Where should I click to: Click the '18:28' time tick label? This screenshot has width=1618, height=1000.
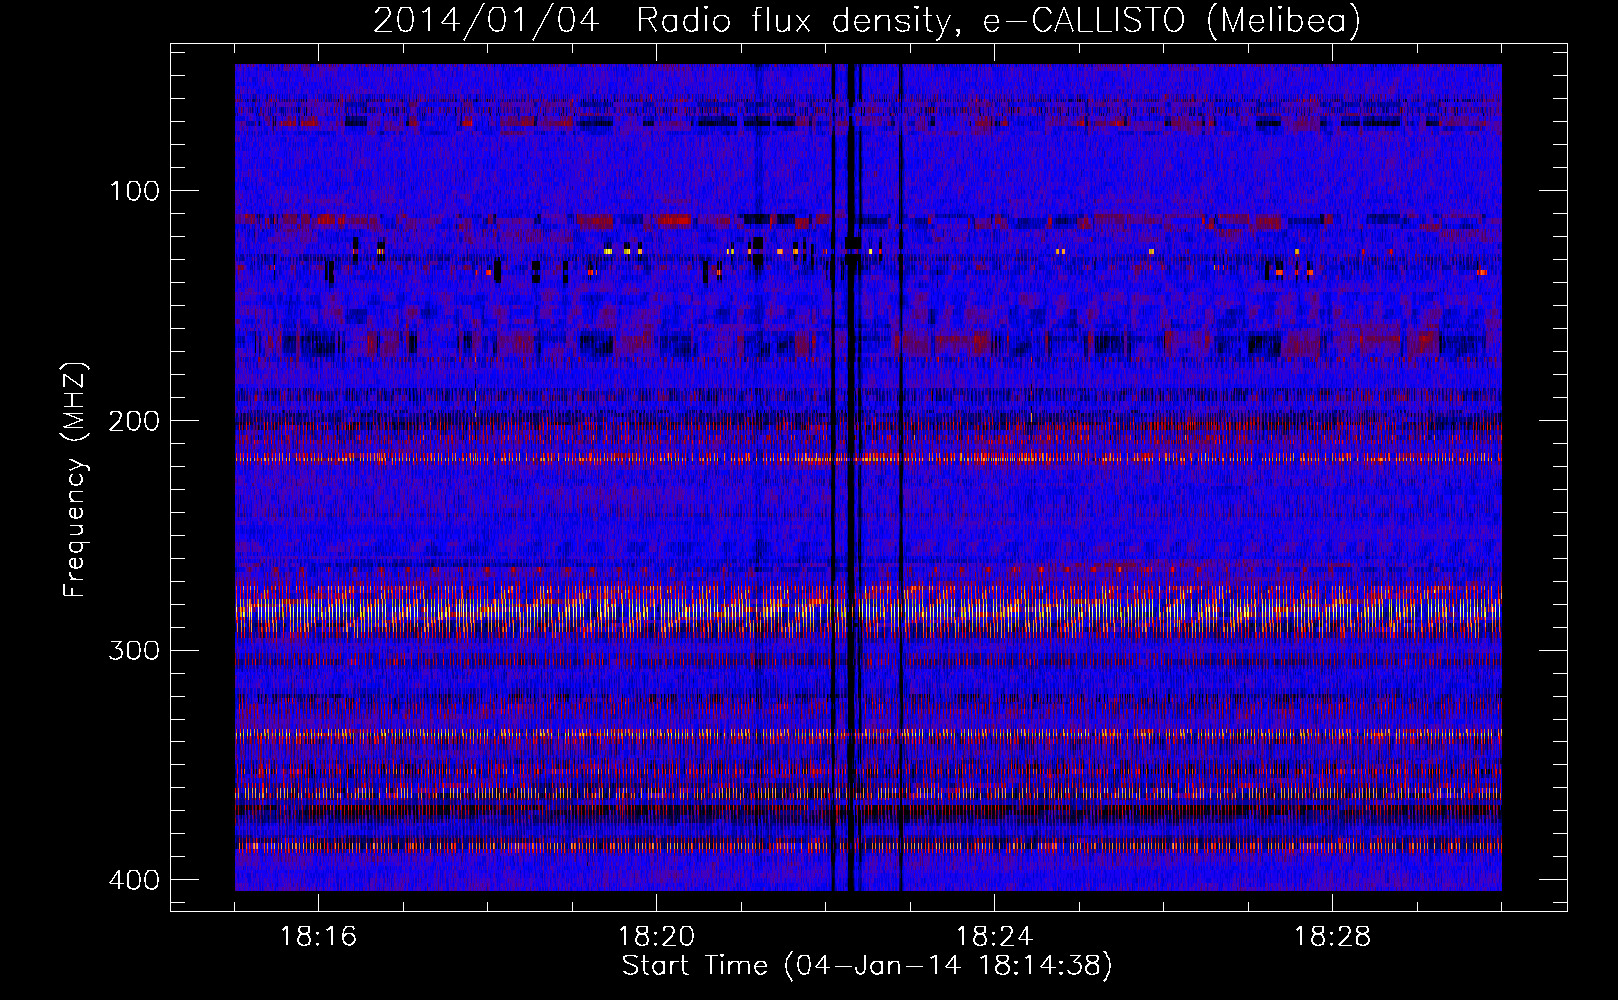pyautogui.click(x=1332, y=937)
